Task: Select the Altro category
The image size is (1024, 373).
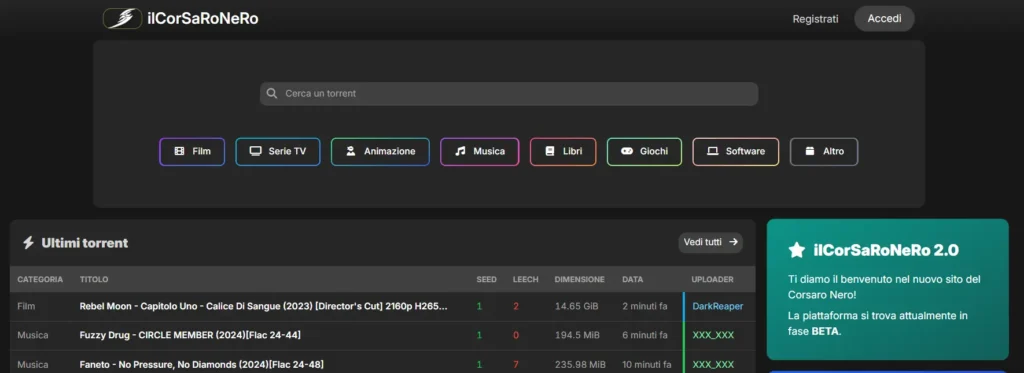Action: 824,152
